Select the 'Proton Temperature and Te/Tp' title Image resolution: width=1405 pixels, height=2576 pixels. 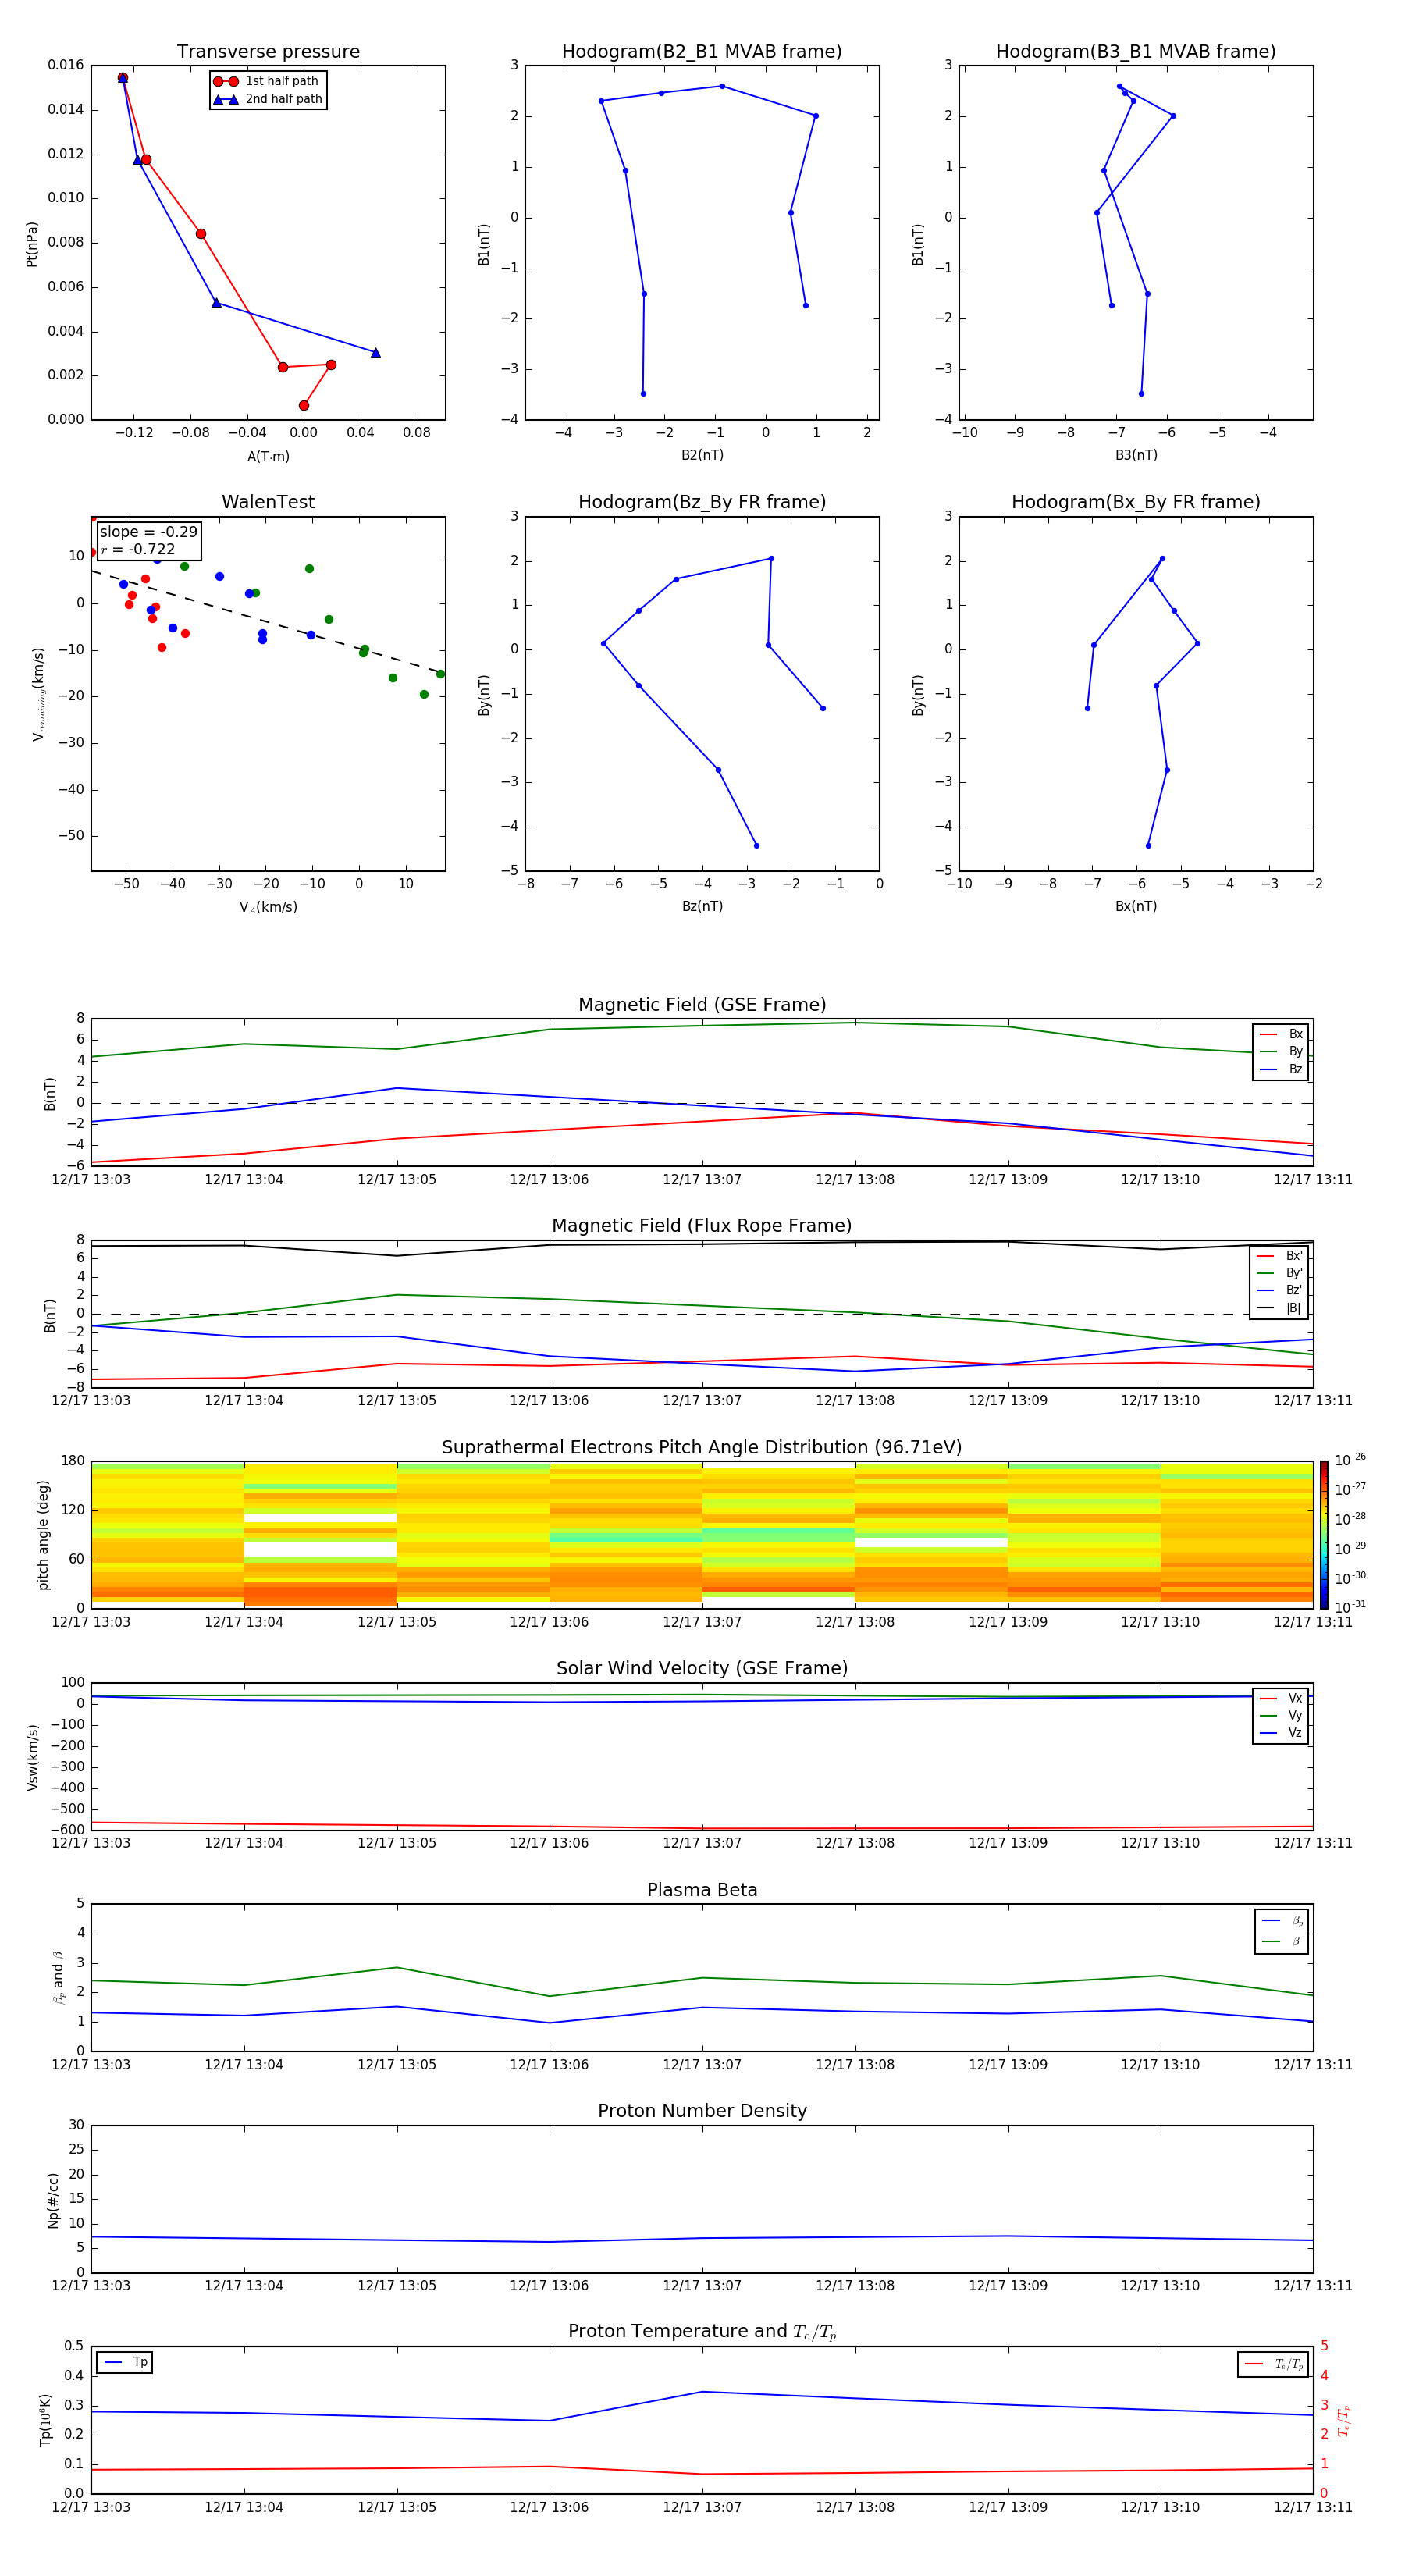pos(702,2332)
